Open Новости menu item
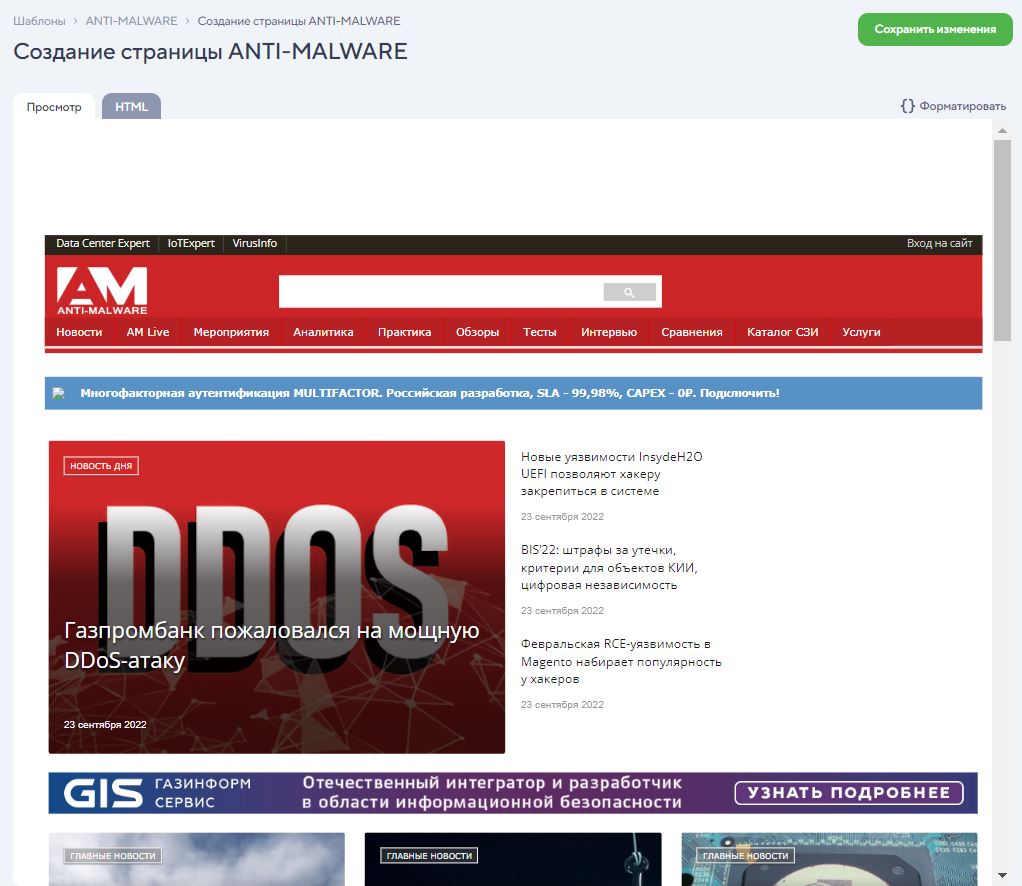Screen dimensions: 1022x886 (x=80, y=332)
